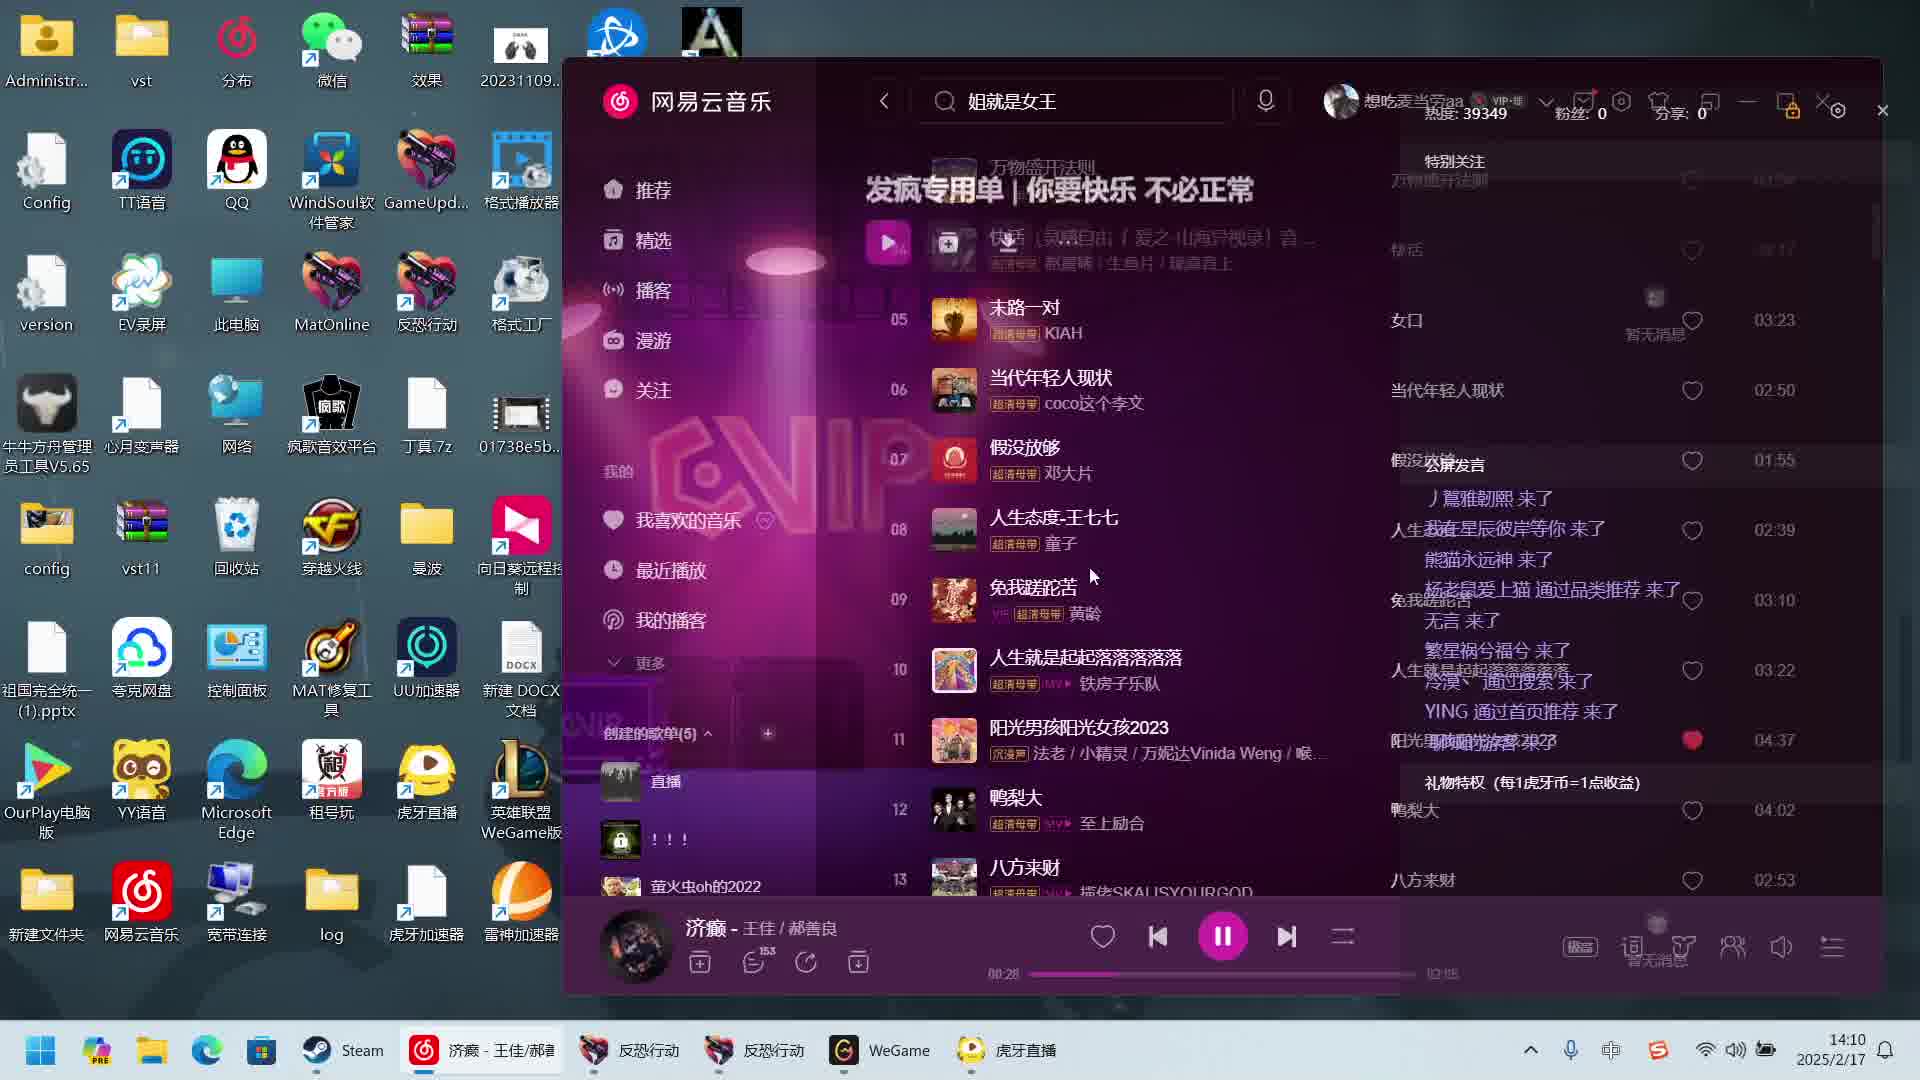Open the lyrics 词 icon

(x=1632, y=946)
